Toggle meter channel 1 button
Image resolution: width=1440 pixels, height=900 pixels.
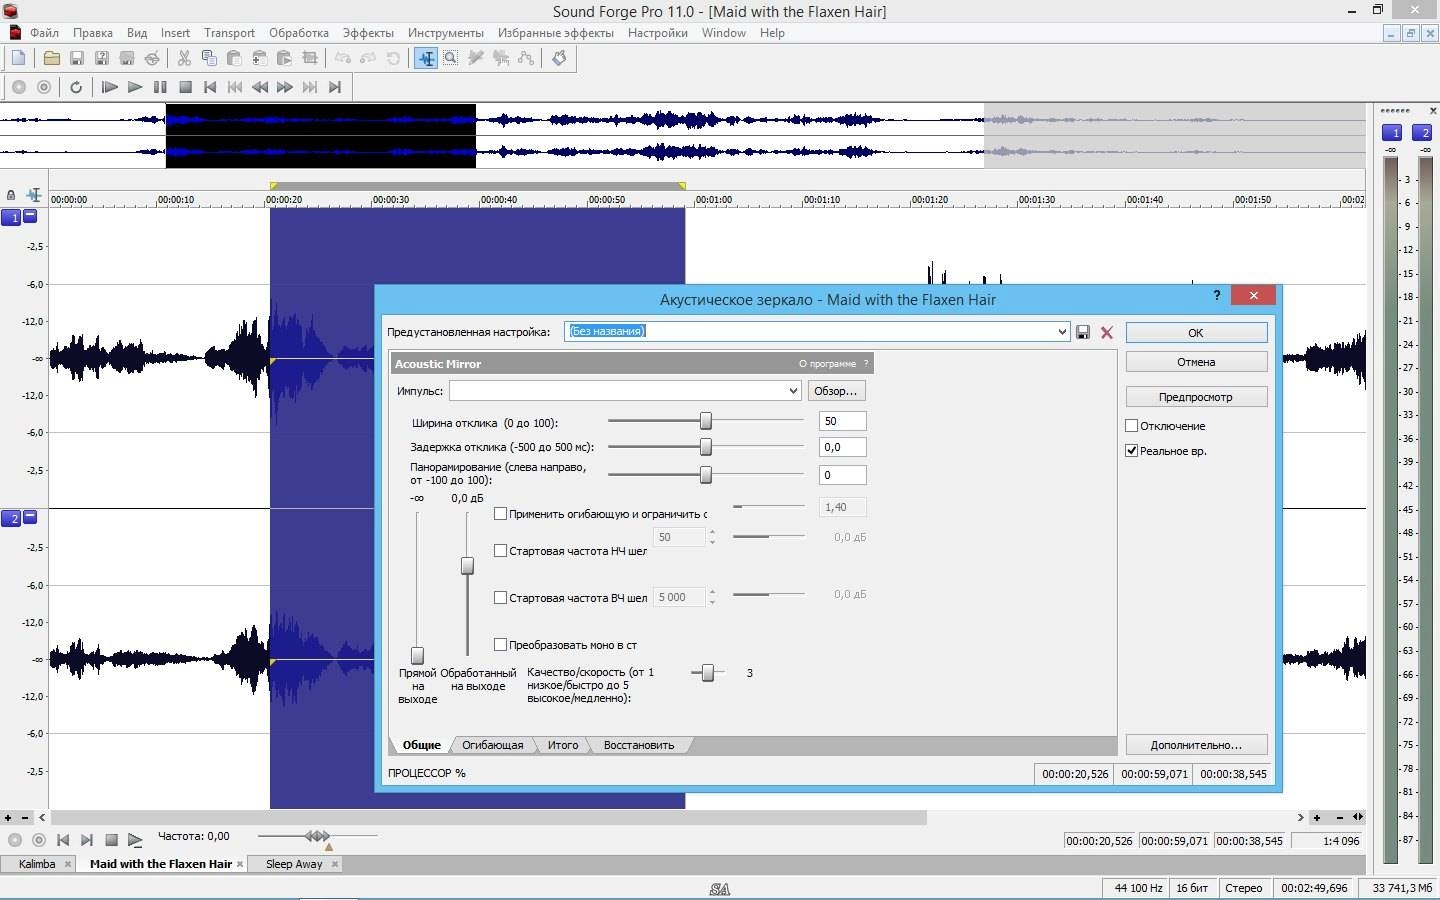(1391, 132)
